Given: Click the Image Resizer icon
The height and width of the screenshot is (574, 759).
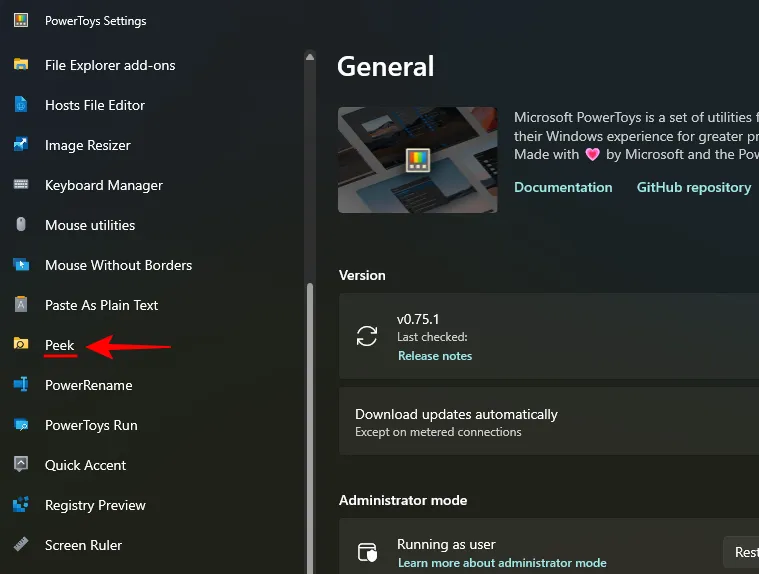Looking at the screenshot, I should 21,144.
